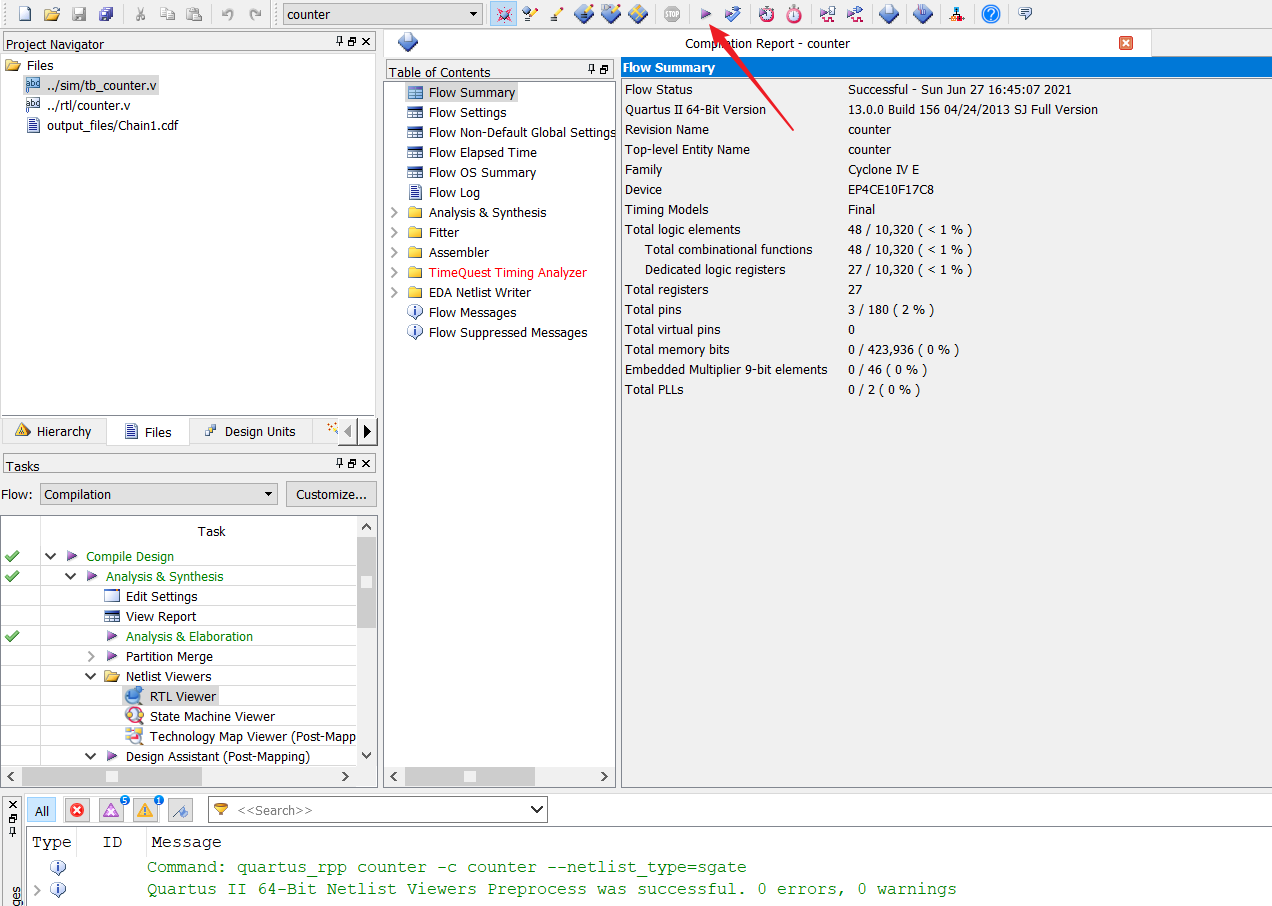The image size is (1272, 906).
Task: Select ../rtl/counter.v file
Action: 88,106
